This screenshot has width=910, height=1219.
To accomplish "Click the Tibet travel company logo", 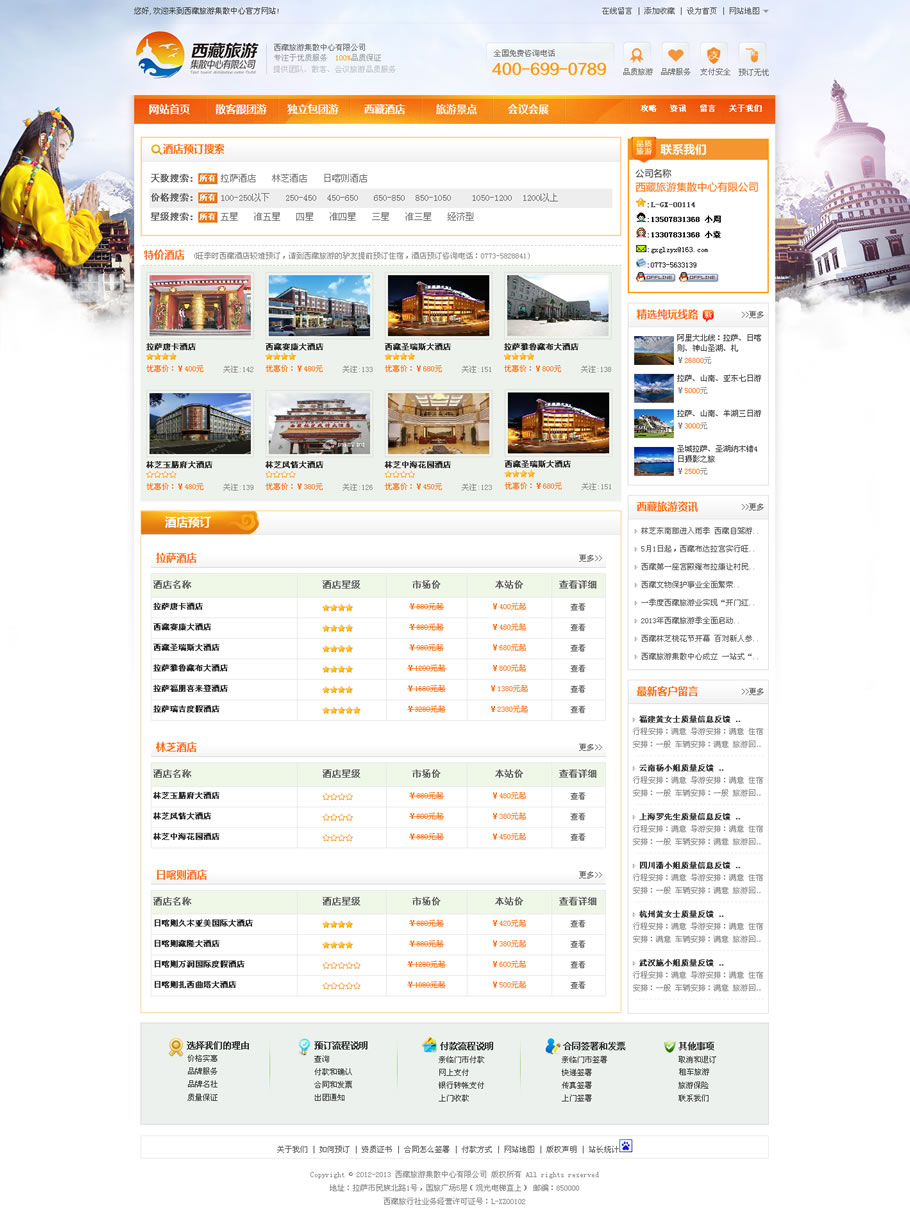I will [197, 56].
